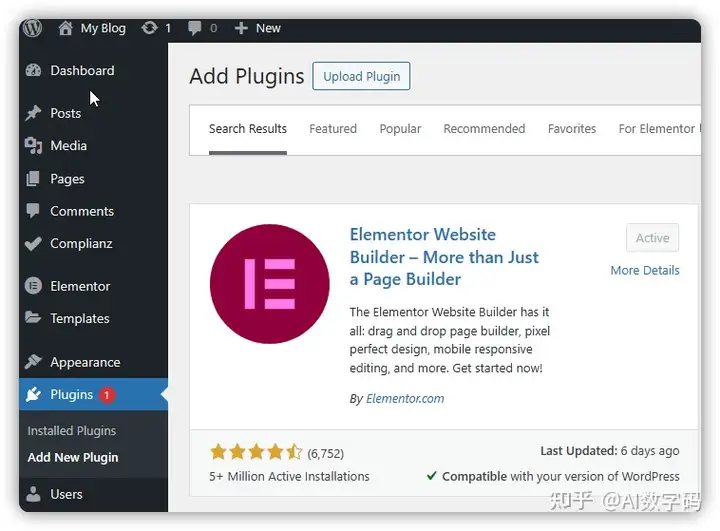Click the Dashboard gauge icon

[34, 70]
